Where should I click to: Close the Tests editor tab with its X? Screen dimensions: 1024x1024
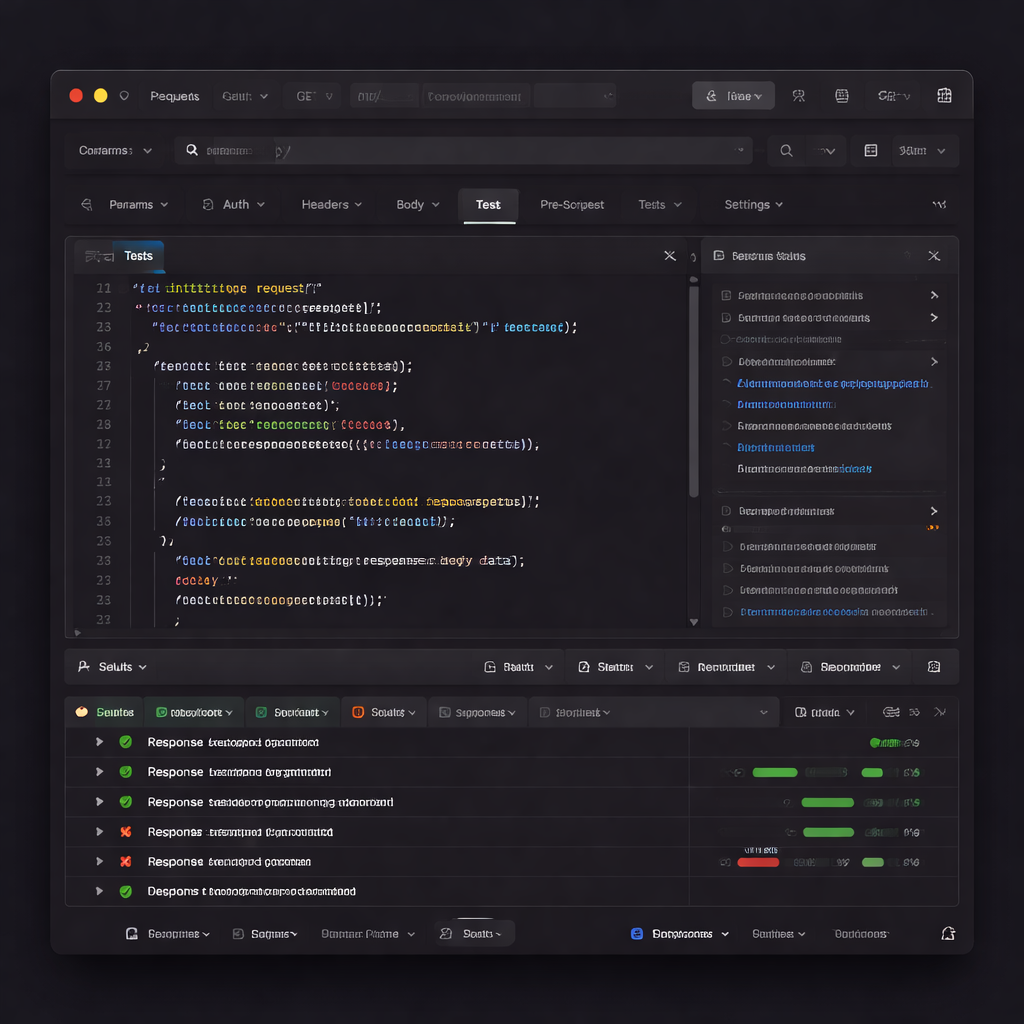pyautogui.click(x=670, y=256)
